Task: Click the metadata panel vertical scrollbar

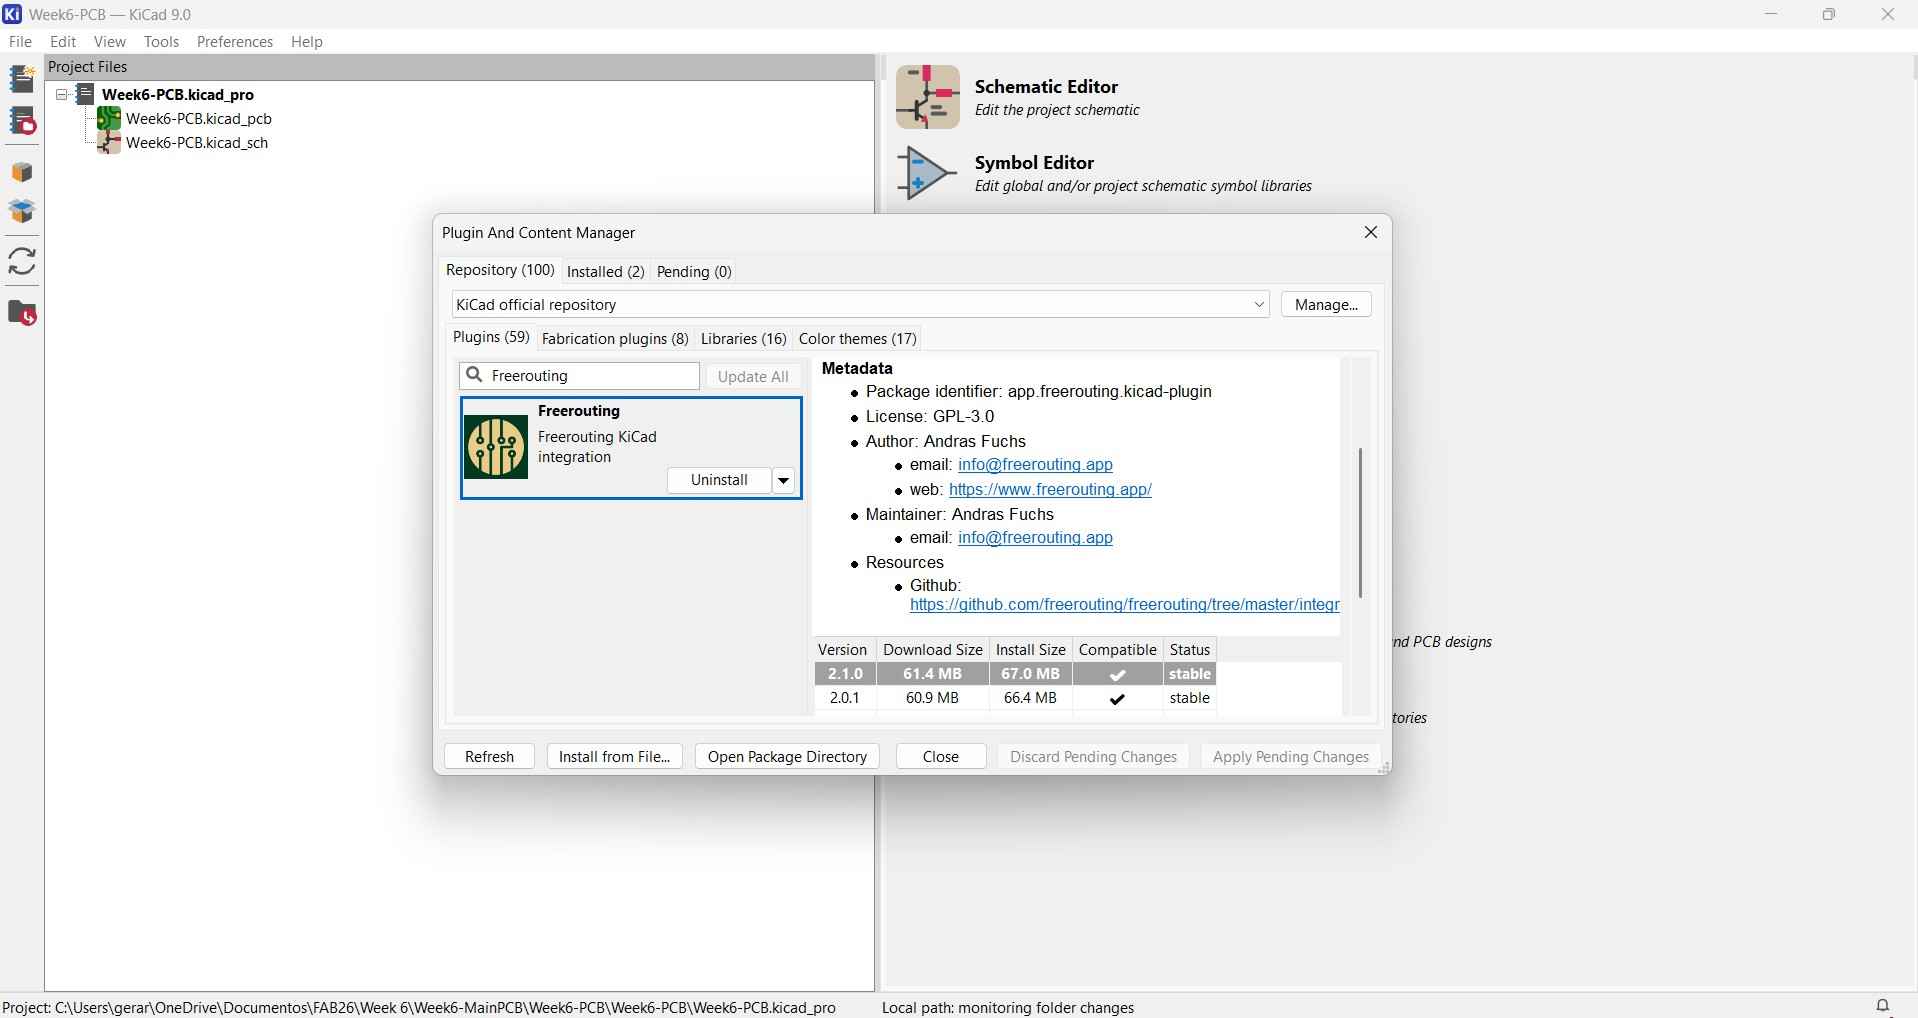Action: point(1360,523)
